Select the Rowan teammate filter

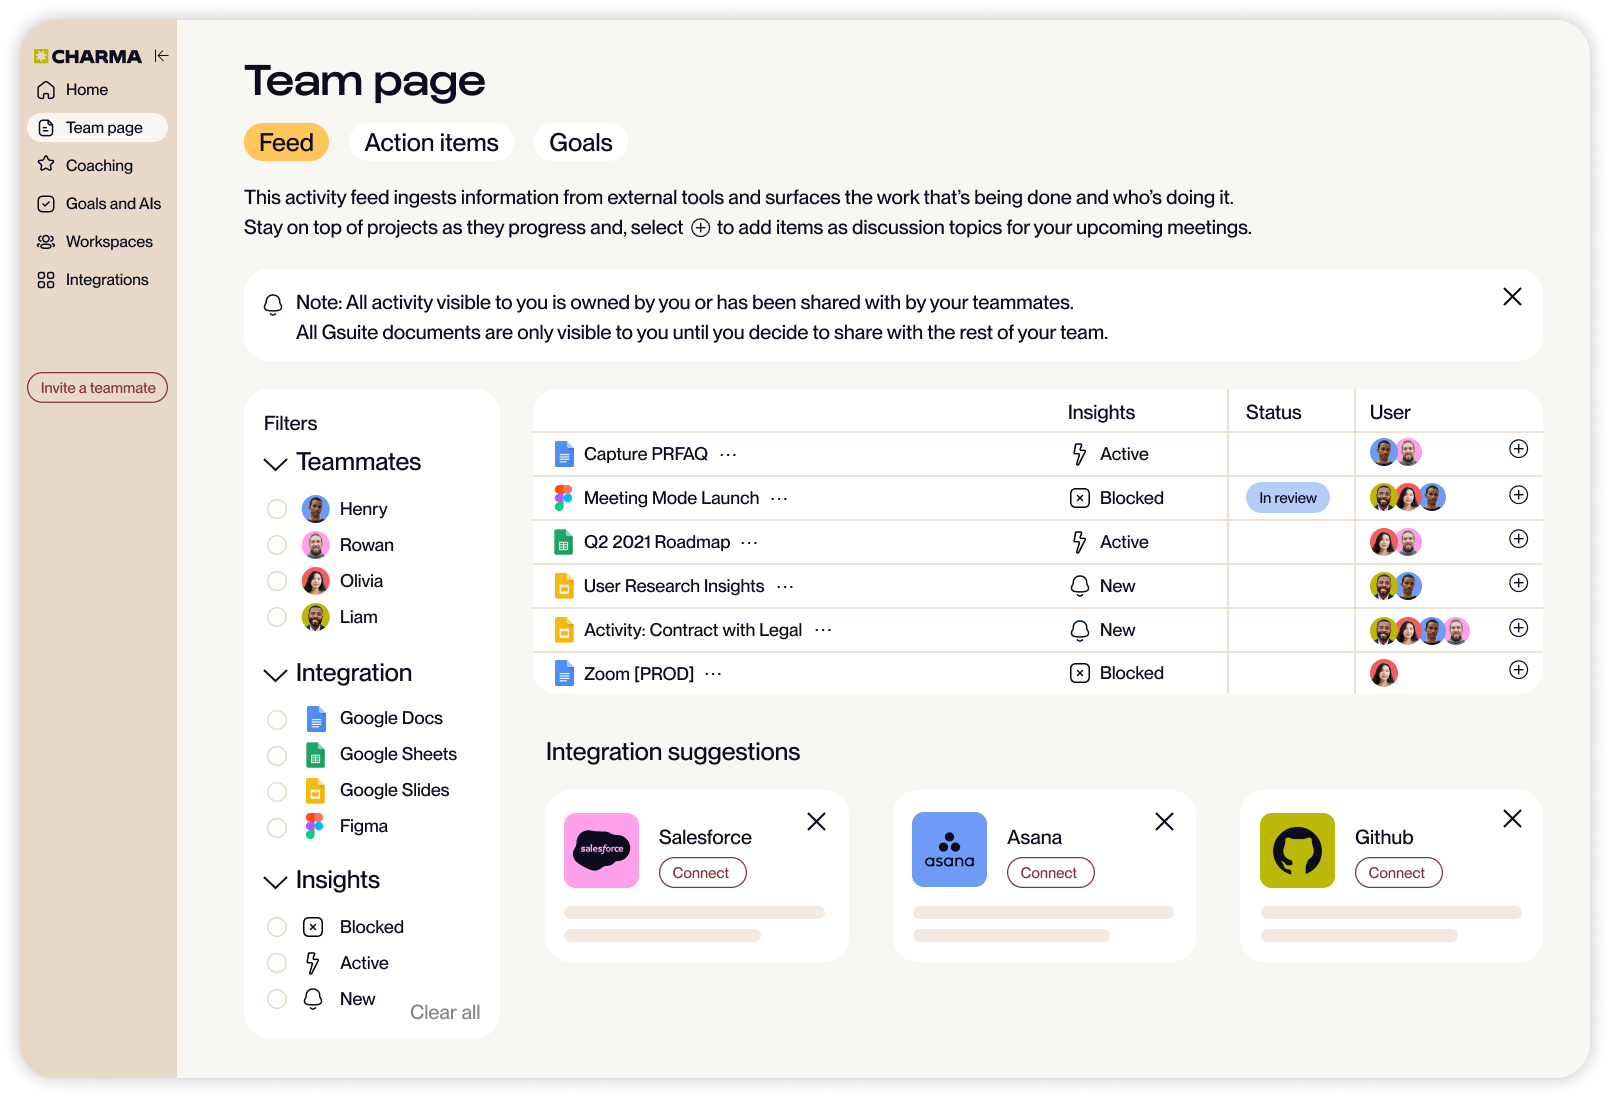(277, 545)
